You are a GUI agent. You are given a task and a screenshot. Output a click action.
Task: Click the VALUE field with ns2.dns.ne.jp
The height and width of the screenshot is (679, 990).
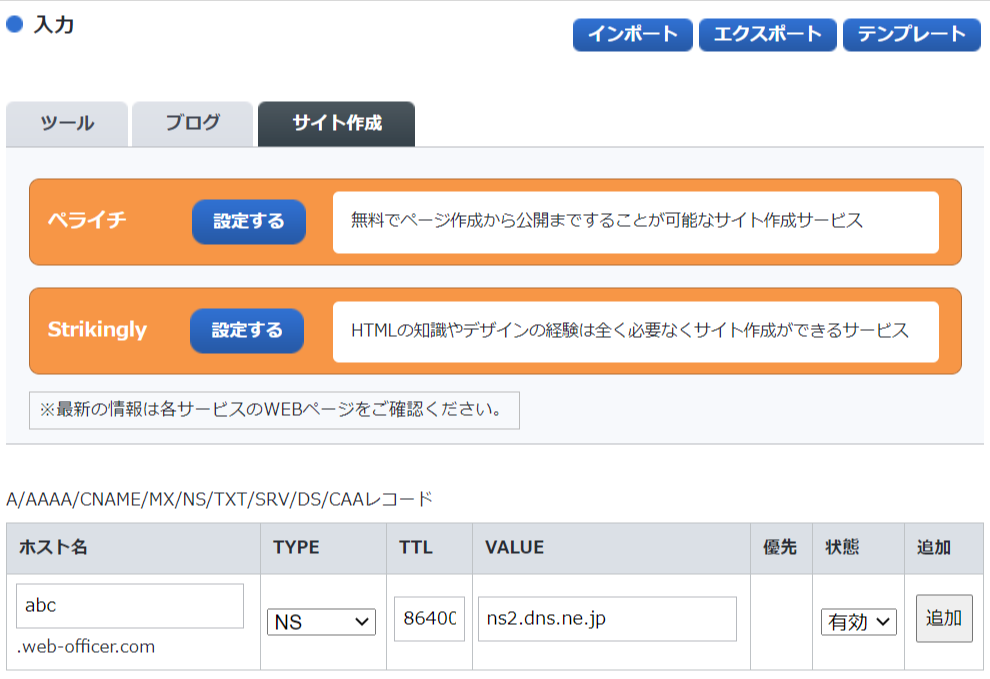pos(607,618)
